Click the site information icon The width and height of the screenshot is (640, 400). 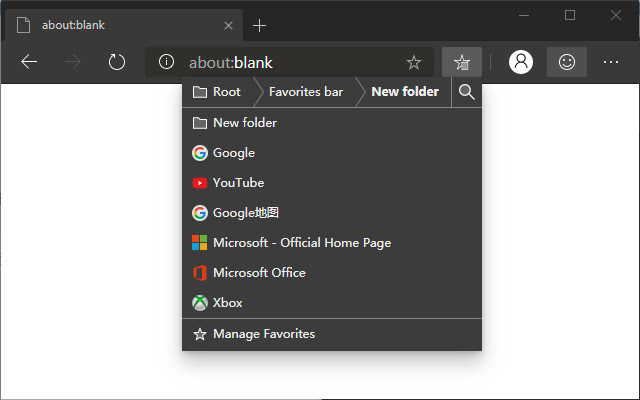coord(166,62)
